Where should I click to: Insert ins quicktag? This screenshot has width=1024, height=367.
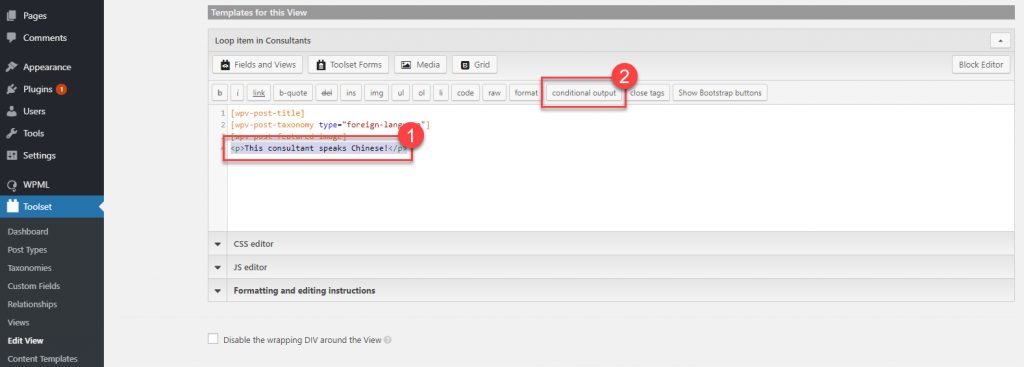coord(351,93)
